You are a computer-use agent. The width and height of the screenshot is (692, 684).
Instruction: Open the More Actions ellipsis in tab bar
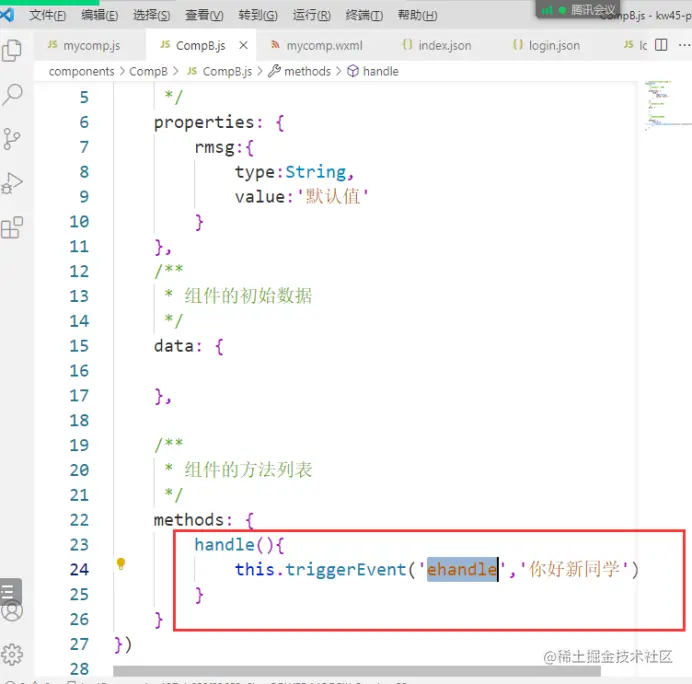[x=684, y=45]
